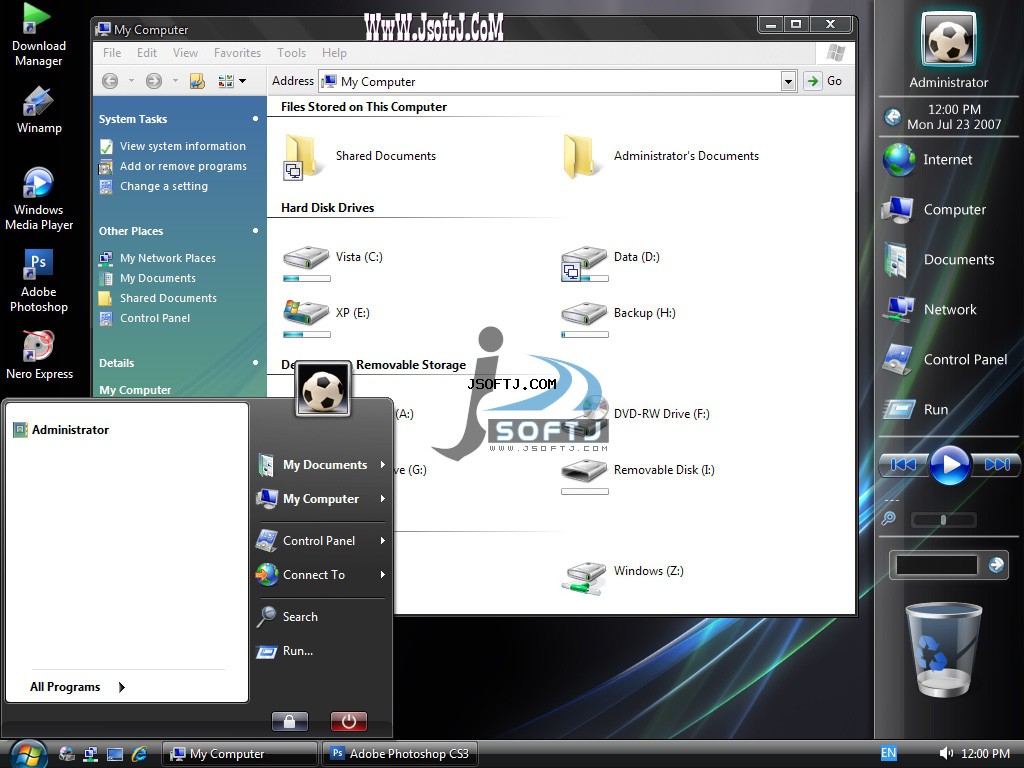Open Shared Documents link in Other Places
The height and width of the screenshot is (768, 1024).
(x=168, y=298)
